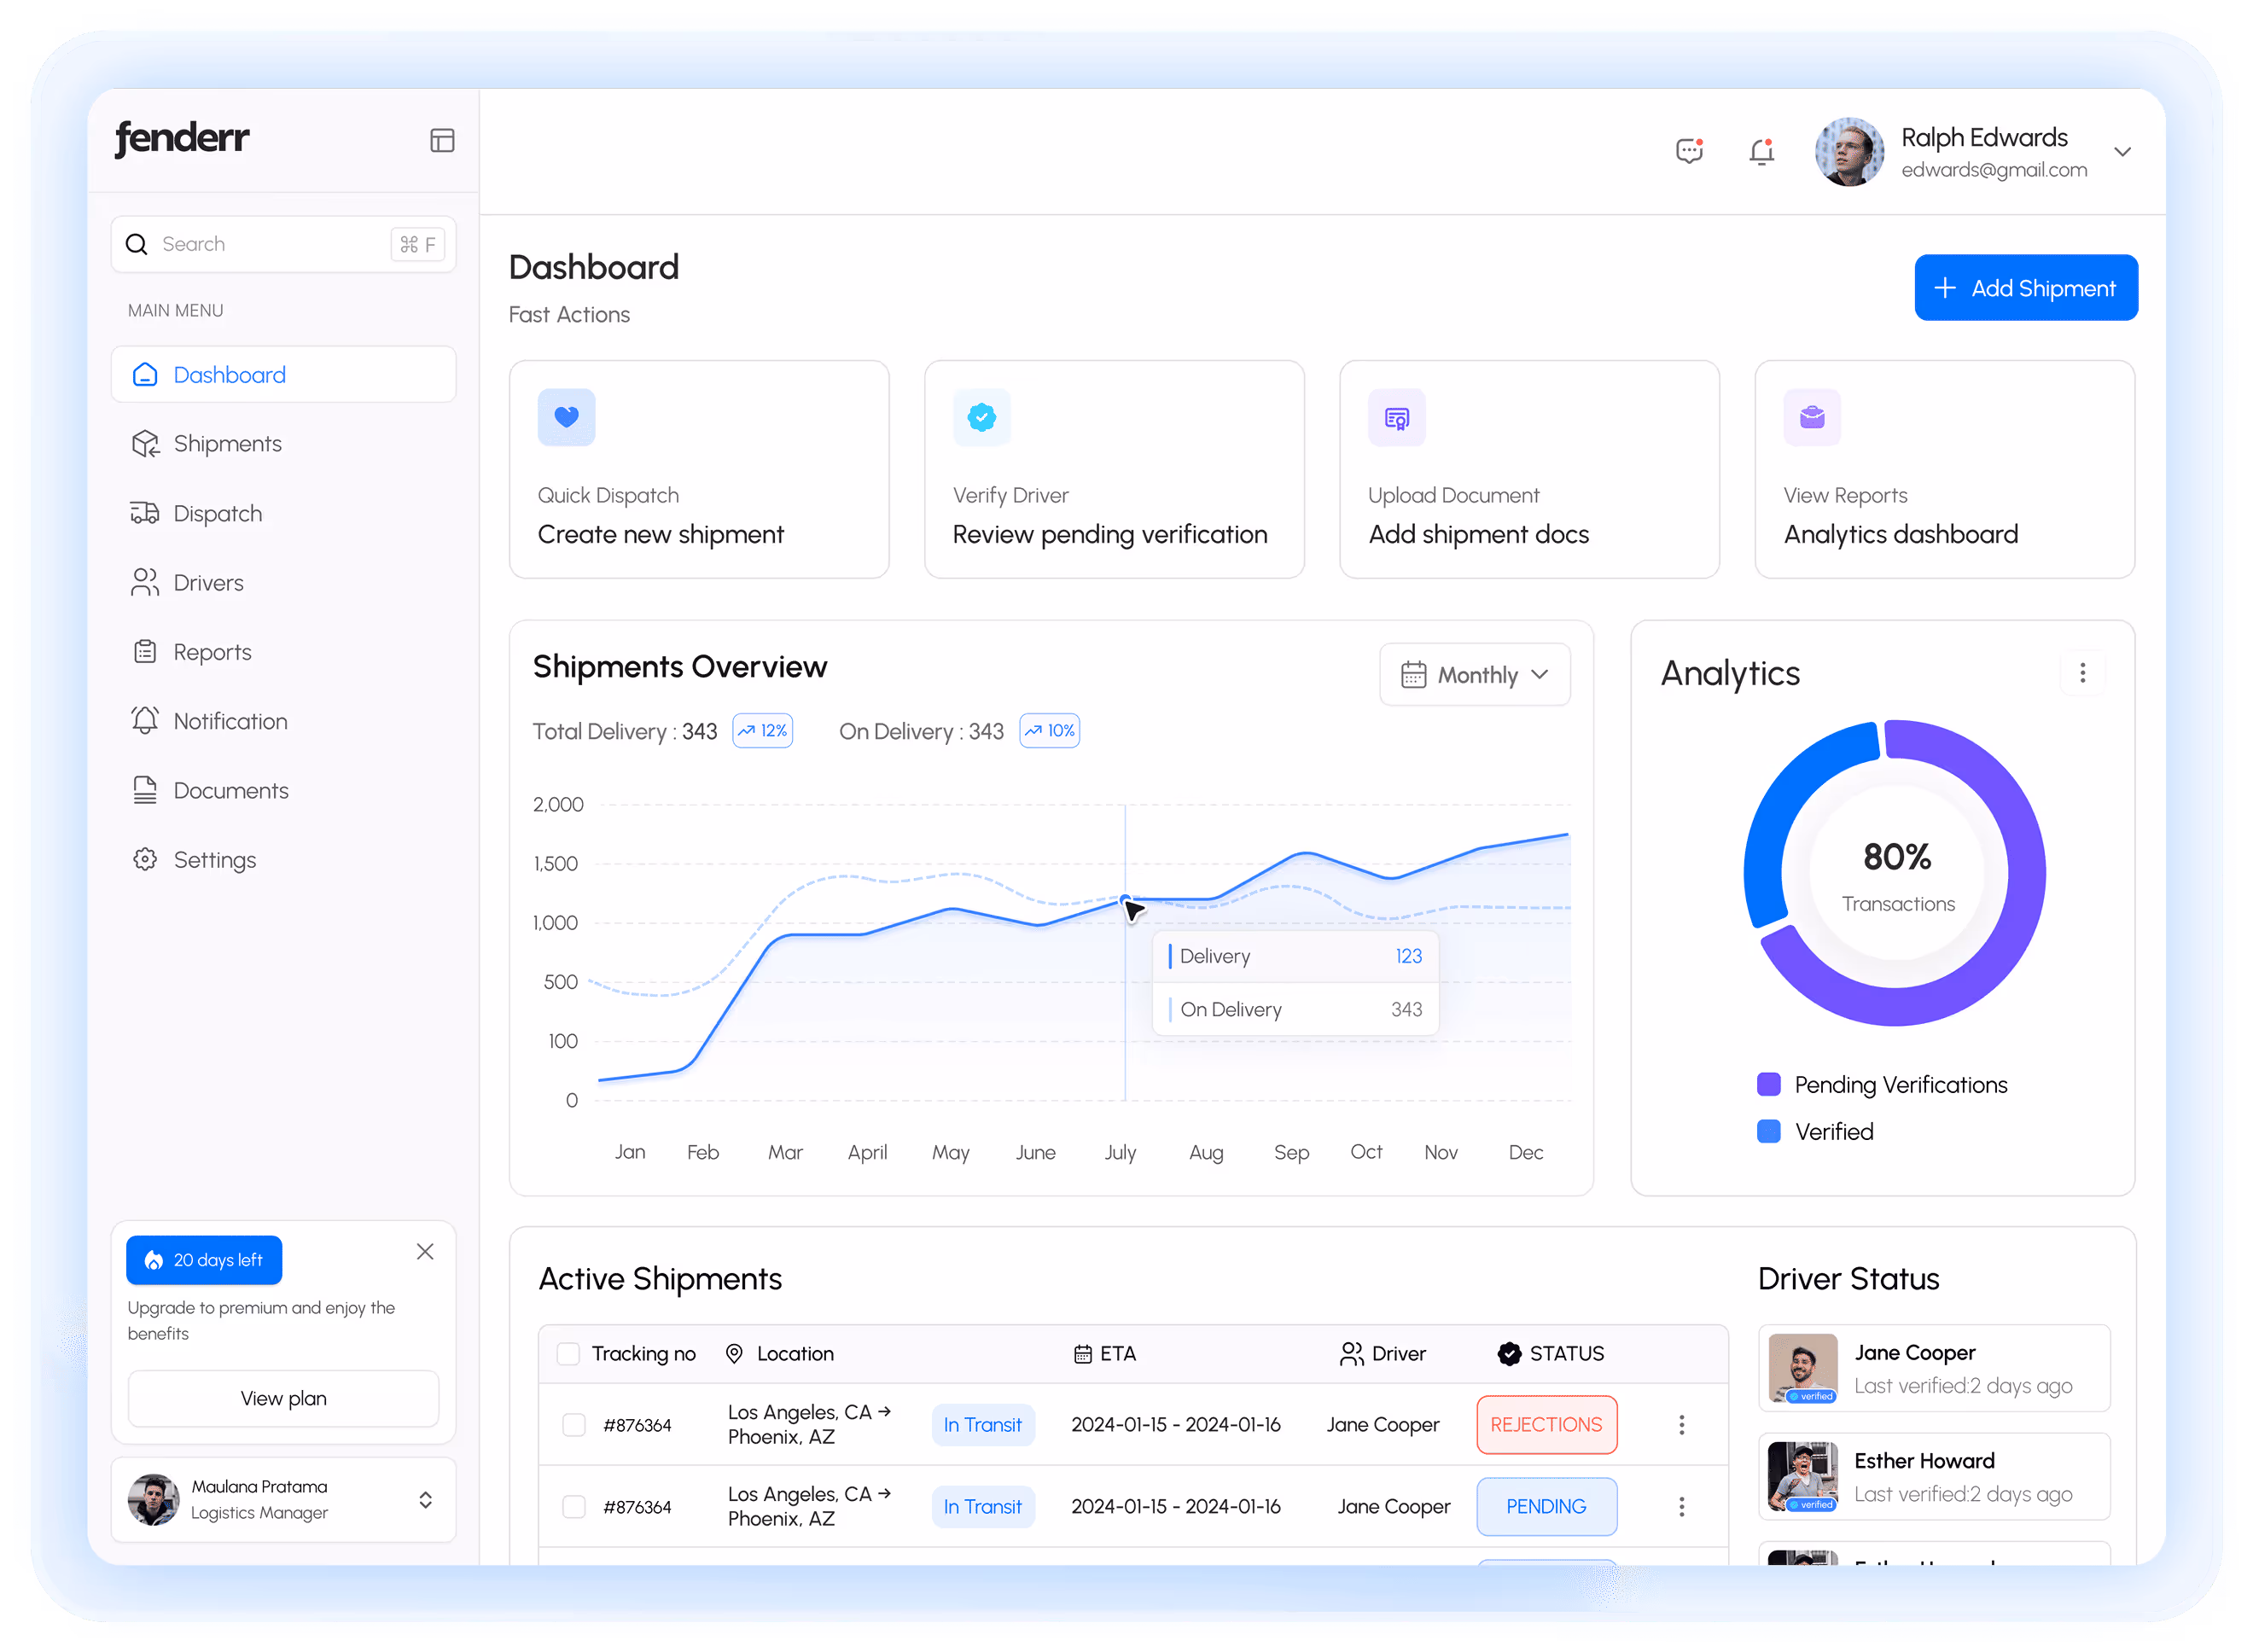
Task: Click Pending Verifications purple legend swatch
Action: click(1768, 1084)
